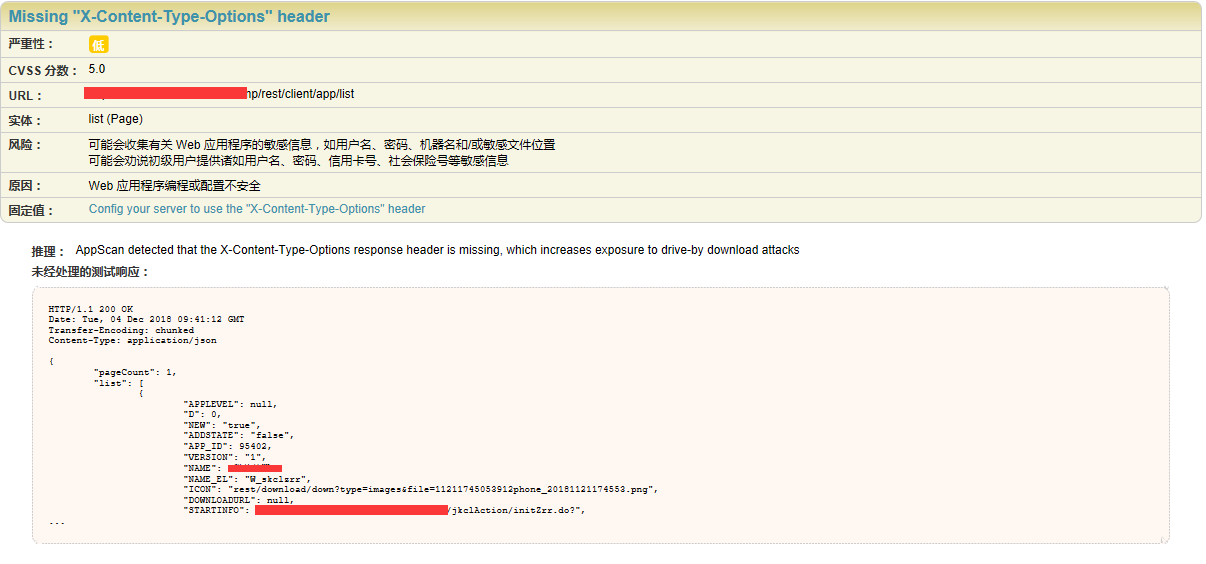
Task: Select the "ICON" download path line
Action: 421,489
